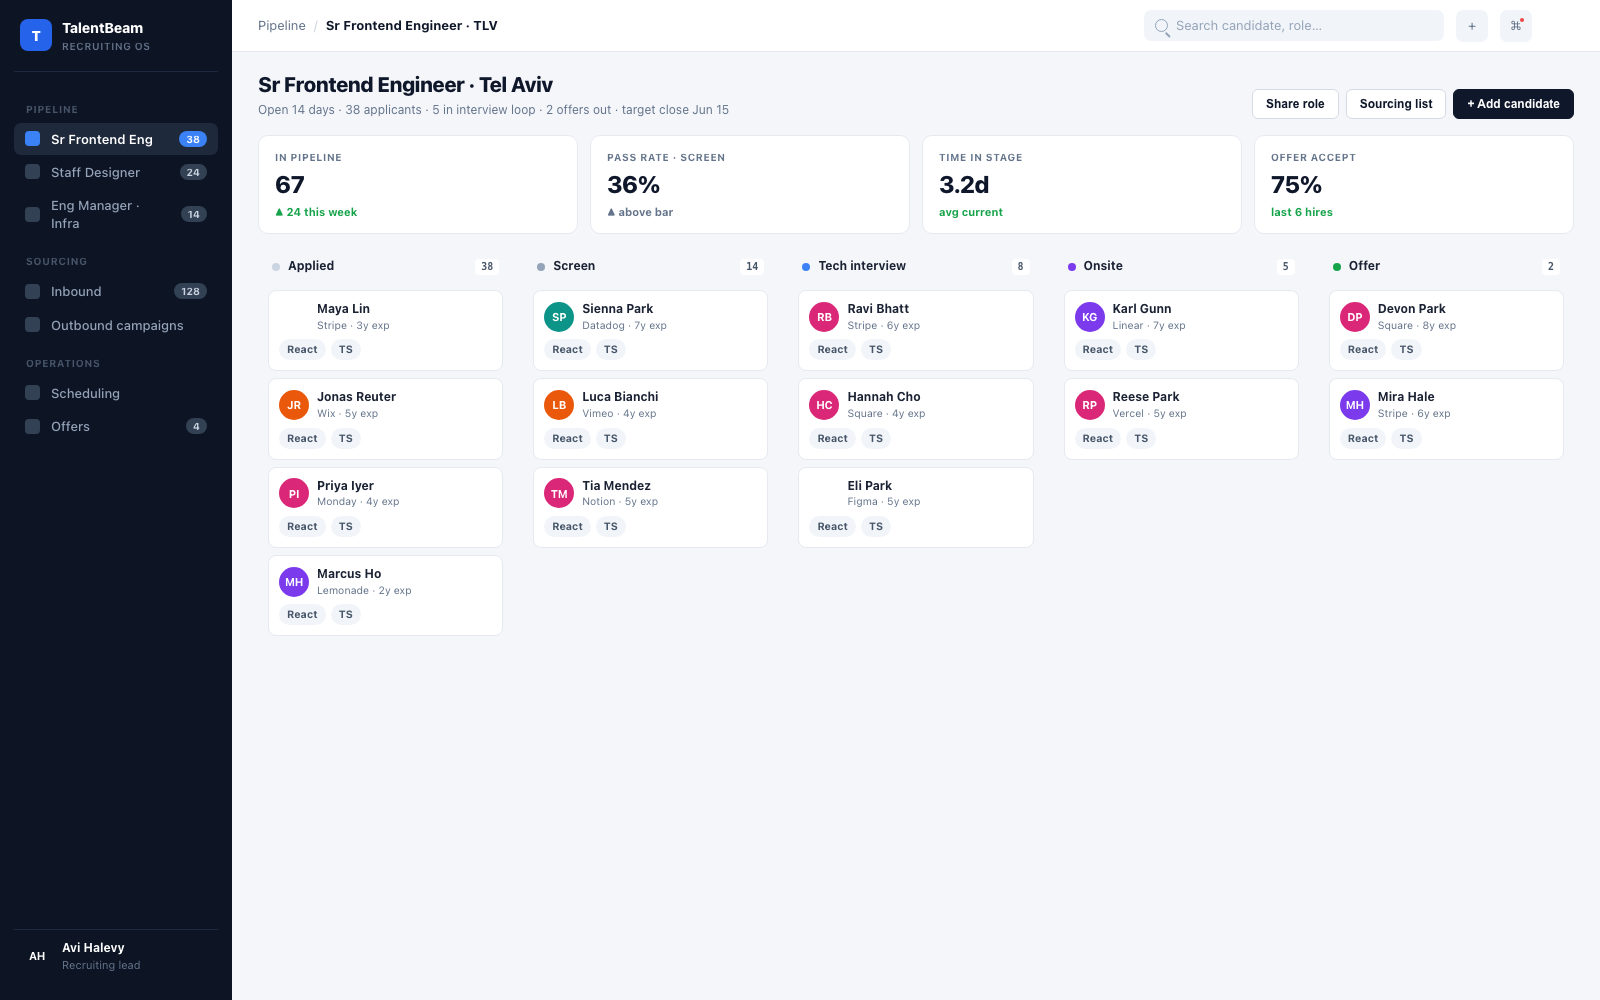Click the Pass Rate 36% stat card
The image size is (1600, 1000).
[750, 185]
